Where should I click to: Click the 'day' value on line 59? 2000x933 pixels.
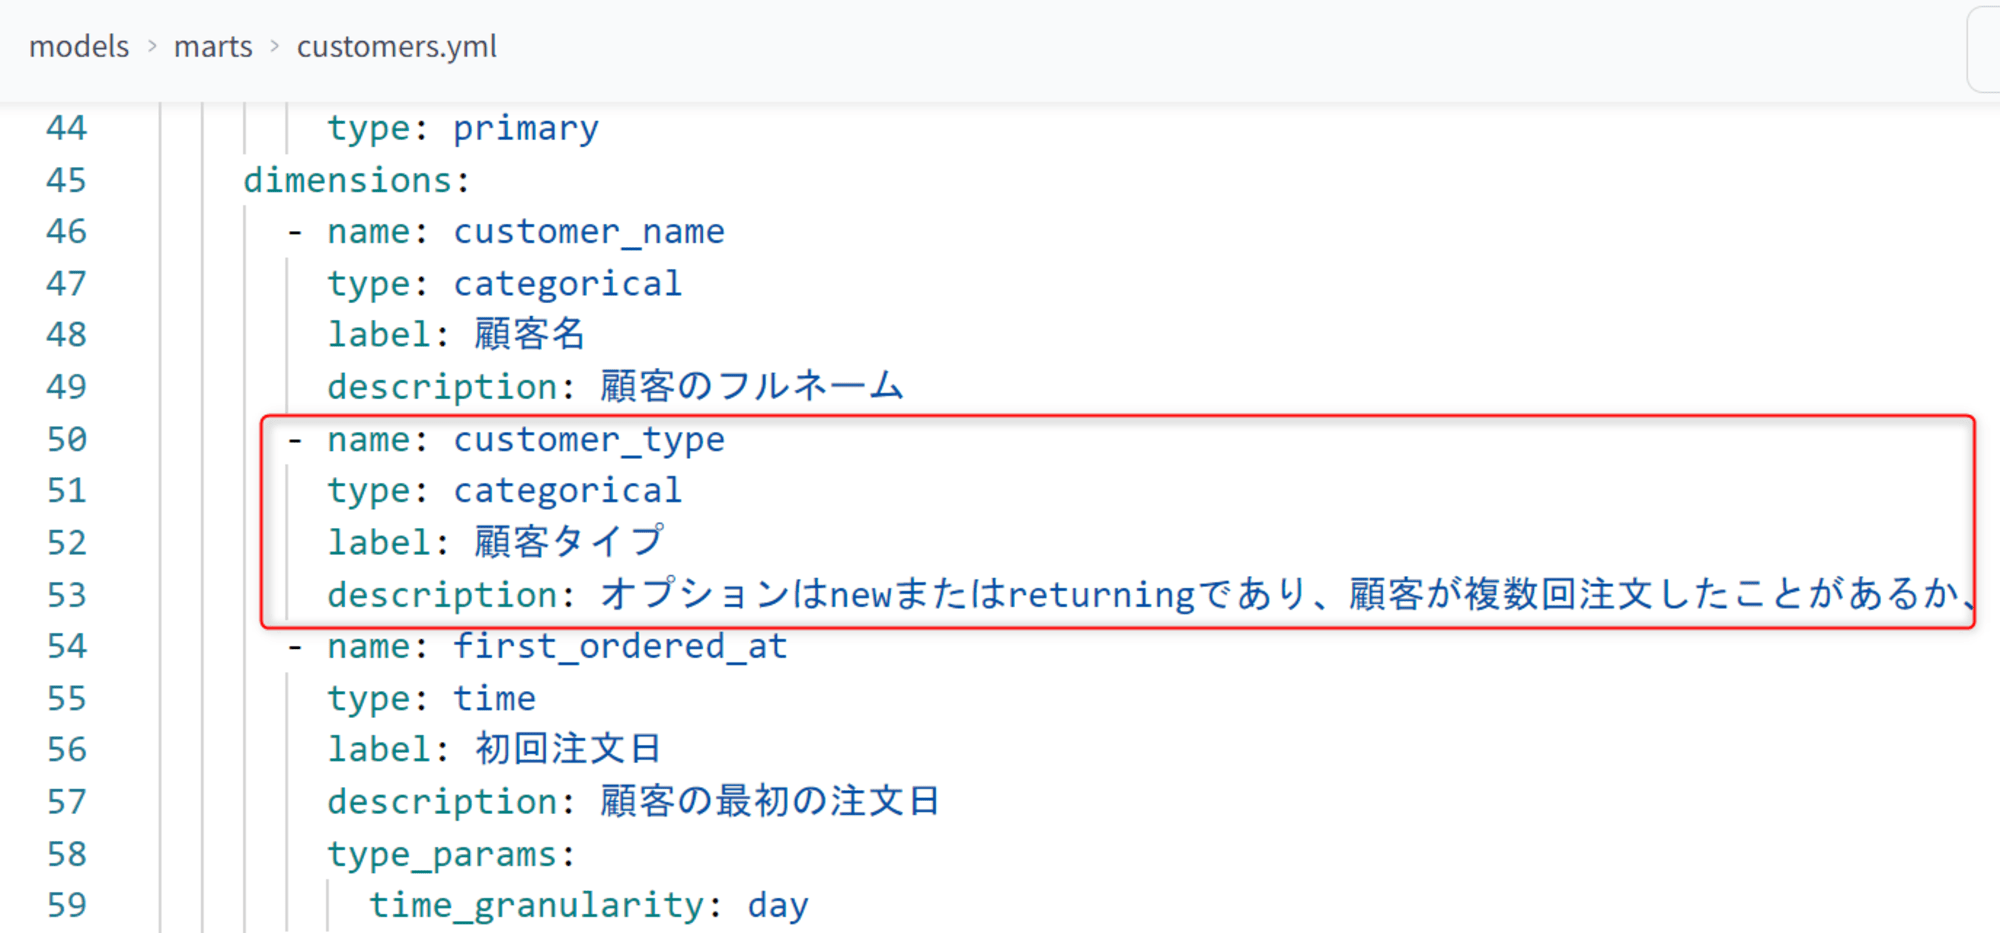click(778, 907)
